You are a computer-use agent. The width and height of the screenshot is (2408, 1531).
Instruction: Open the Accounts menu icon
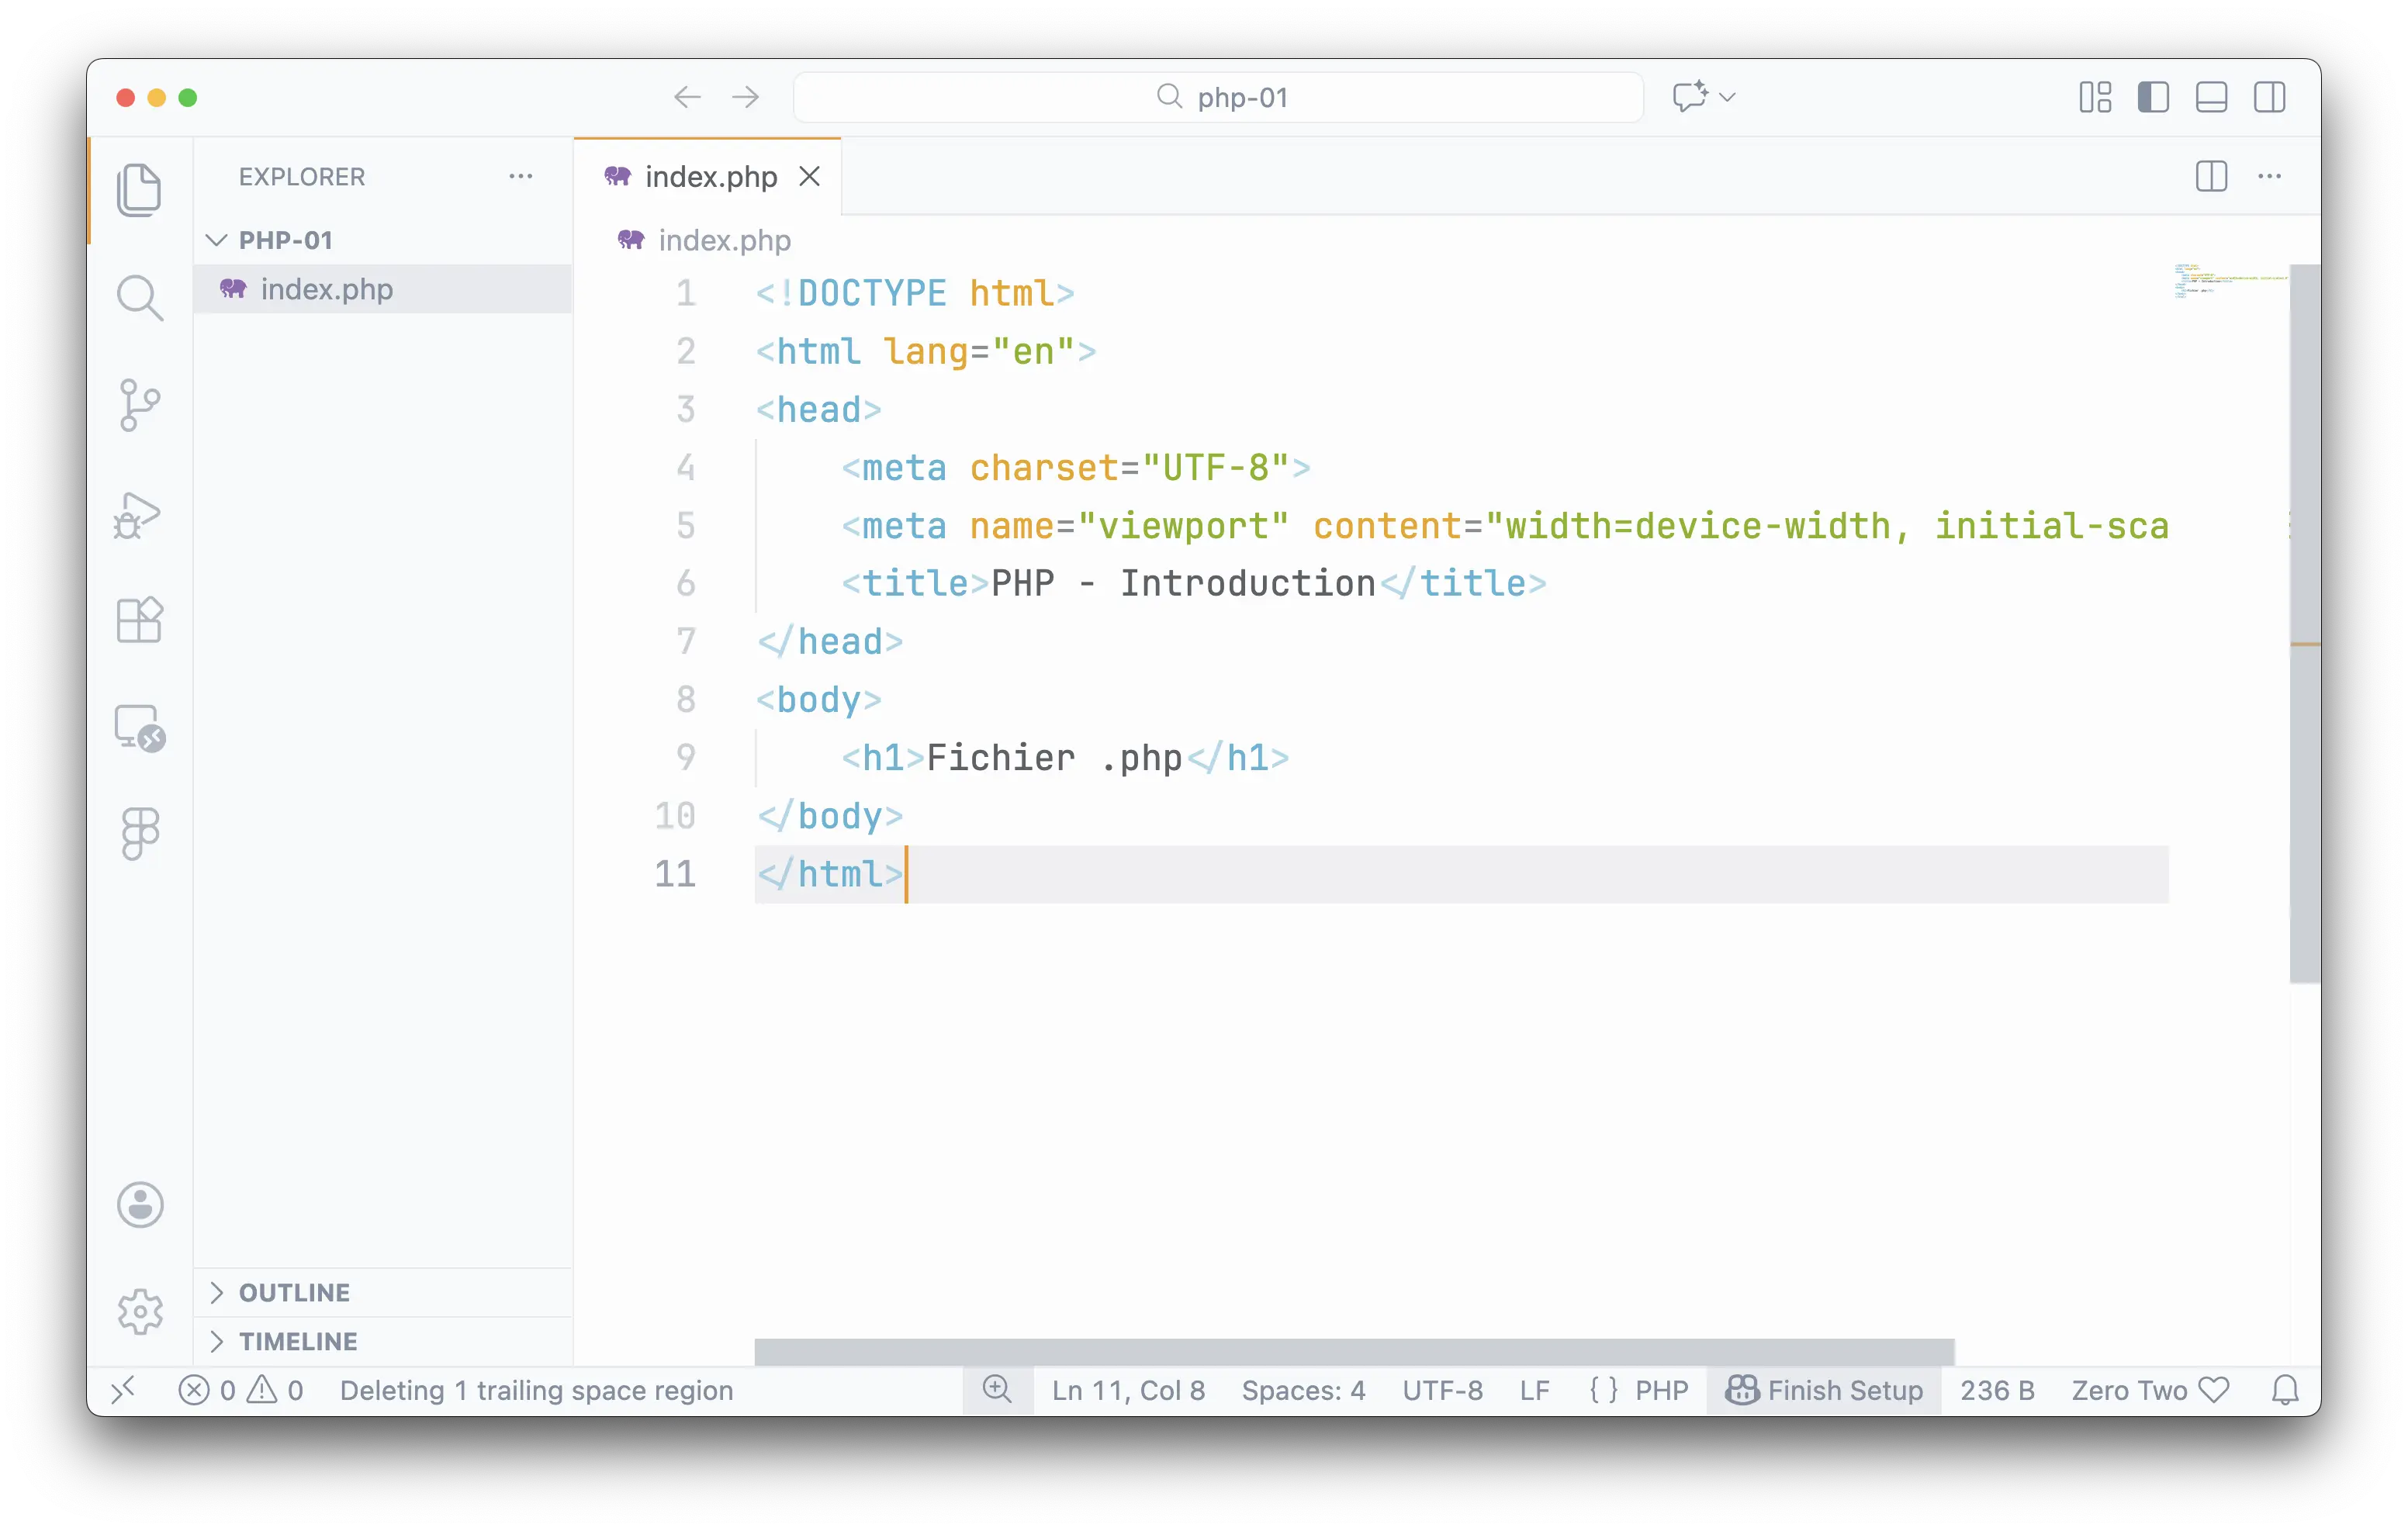(139, 1205)
